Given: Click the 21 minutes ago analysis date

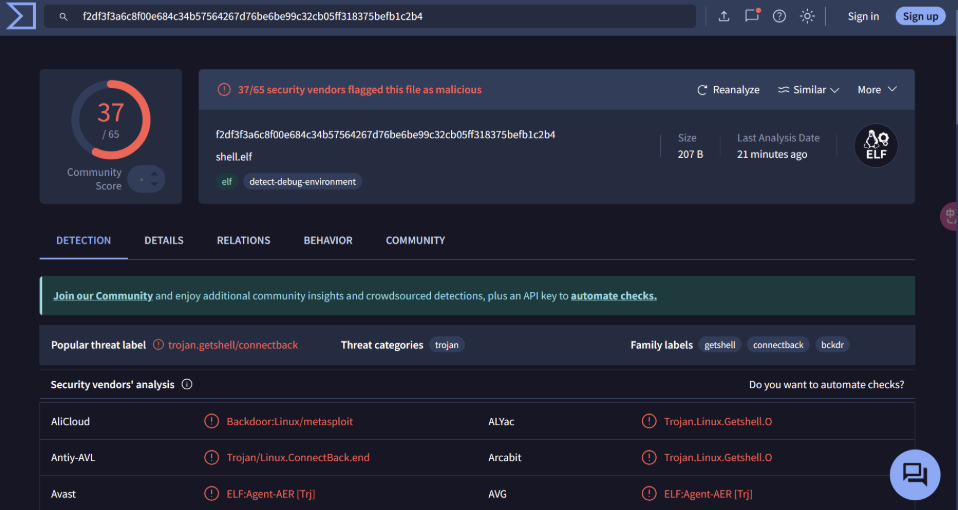Looking at the screenshot, I should (x=772, y=154).
